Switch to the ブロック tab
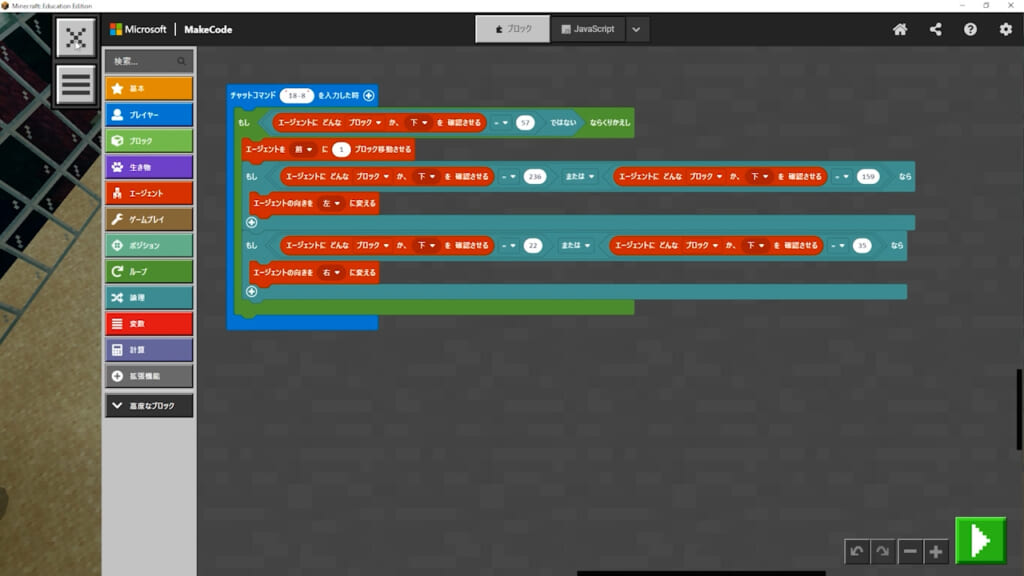 512,29
